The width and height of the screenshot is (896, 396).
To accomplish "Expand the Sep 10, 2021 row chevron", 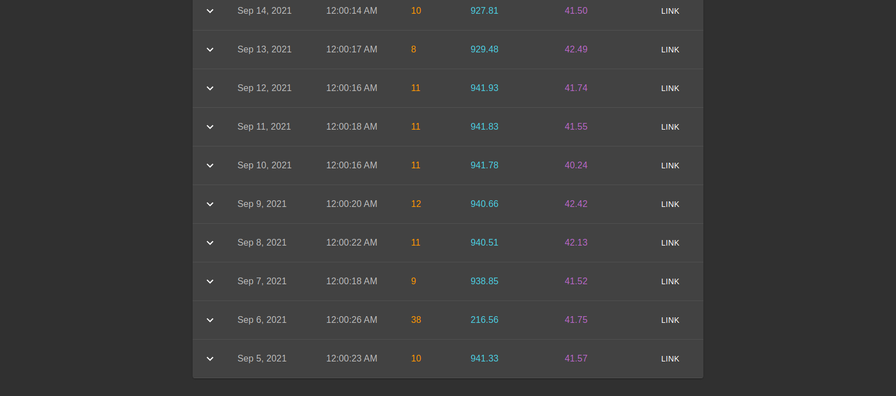I will coord(210,165).
